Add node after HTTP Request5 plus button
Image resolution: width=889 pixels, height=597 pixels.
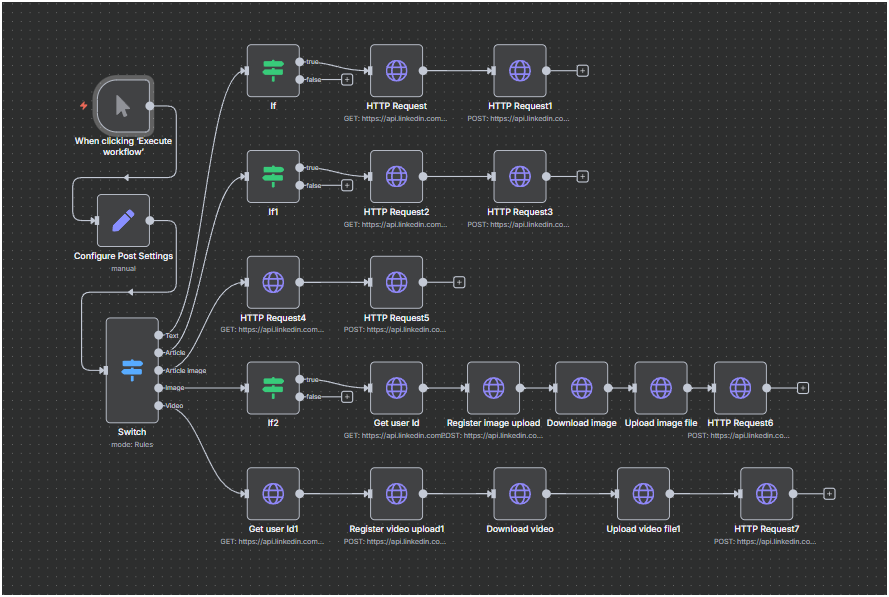coord(459,282)
